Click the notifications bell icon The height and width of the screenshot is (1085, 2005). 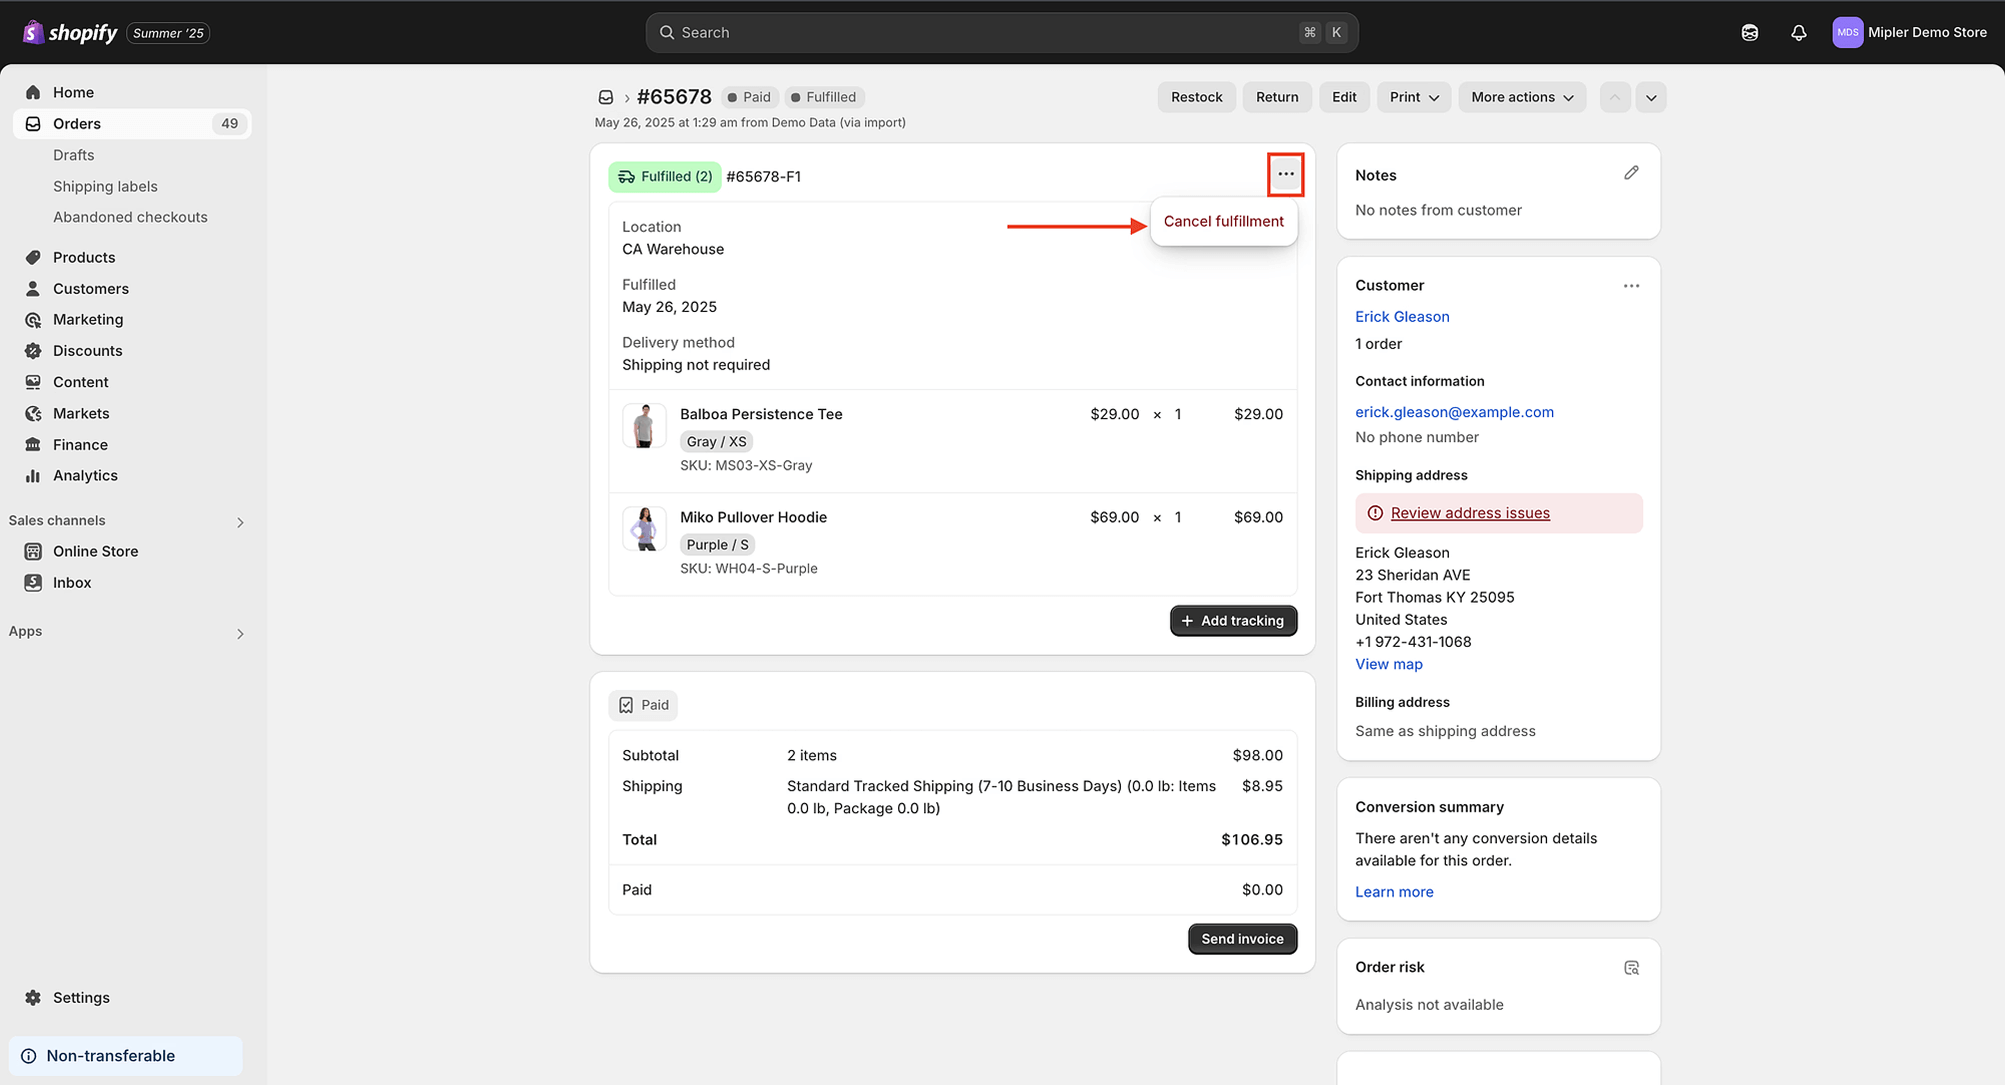[x=1798, y=33]
